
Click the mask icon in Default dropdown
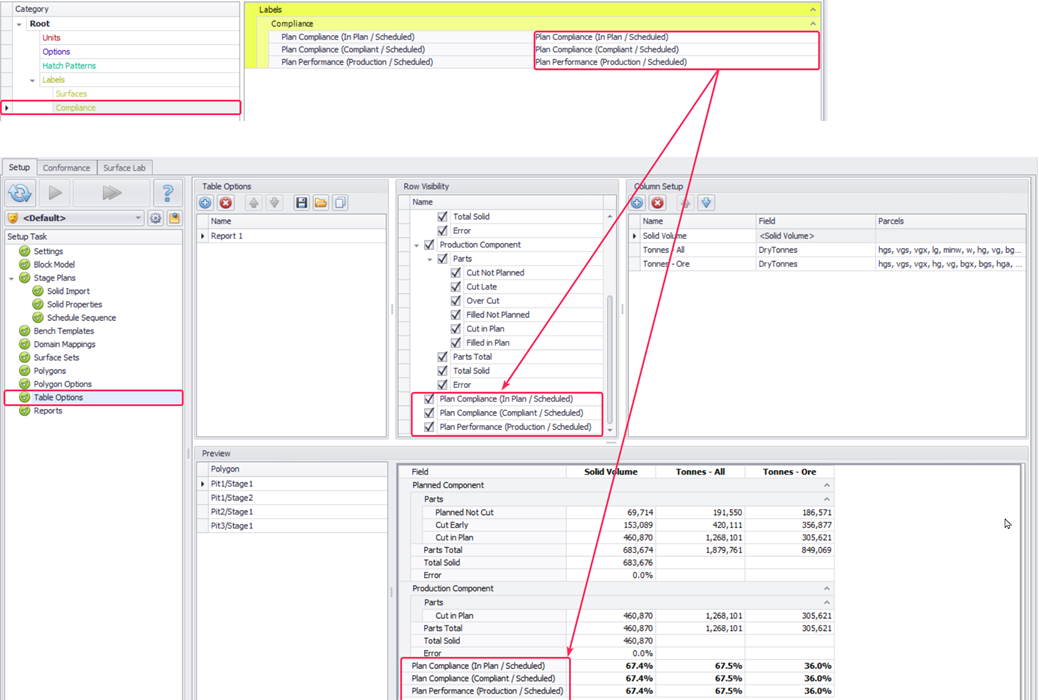click(13, 218)
